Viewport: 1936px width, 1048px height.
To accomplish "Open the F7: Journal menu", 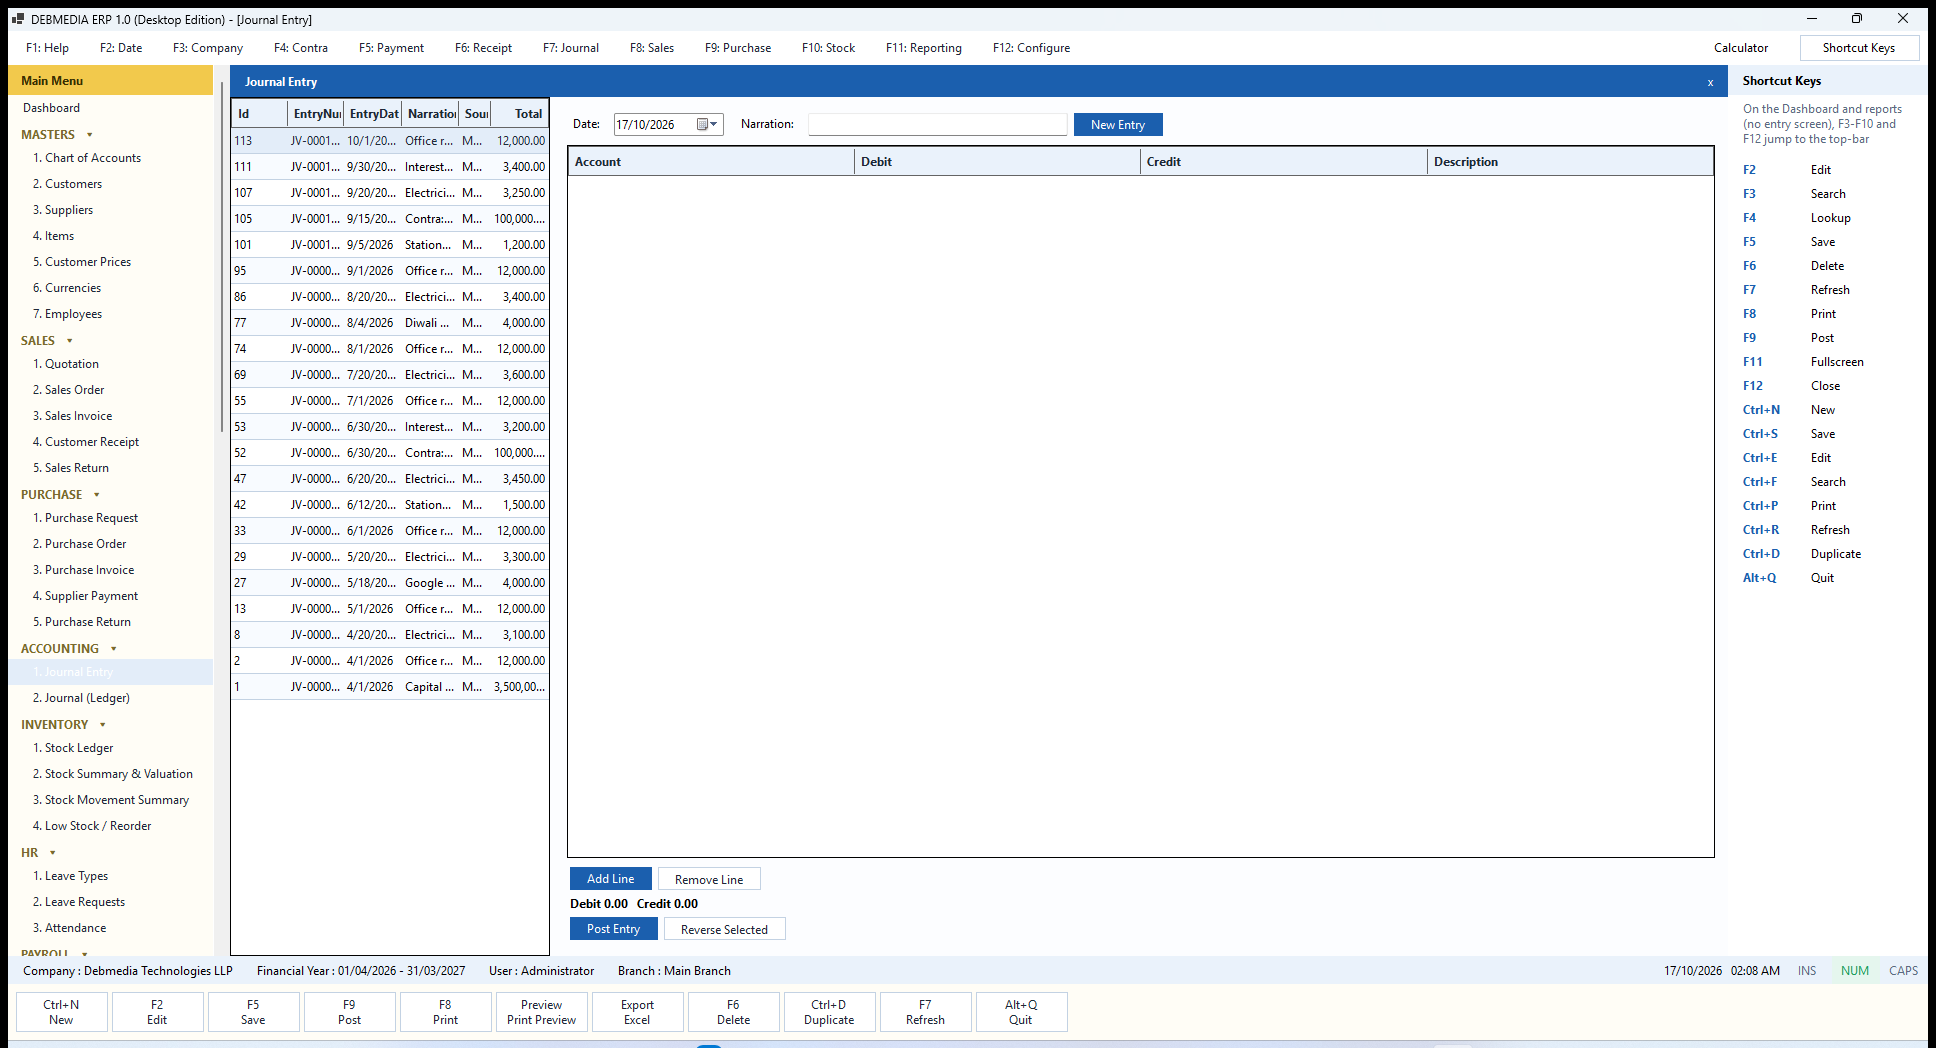I will pyautogui.click(x=571, y=48).
